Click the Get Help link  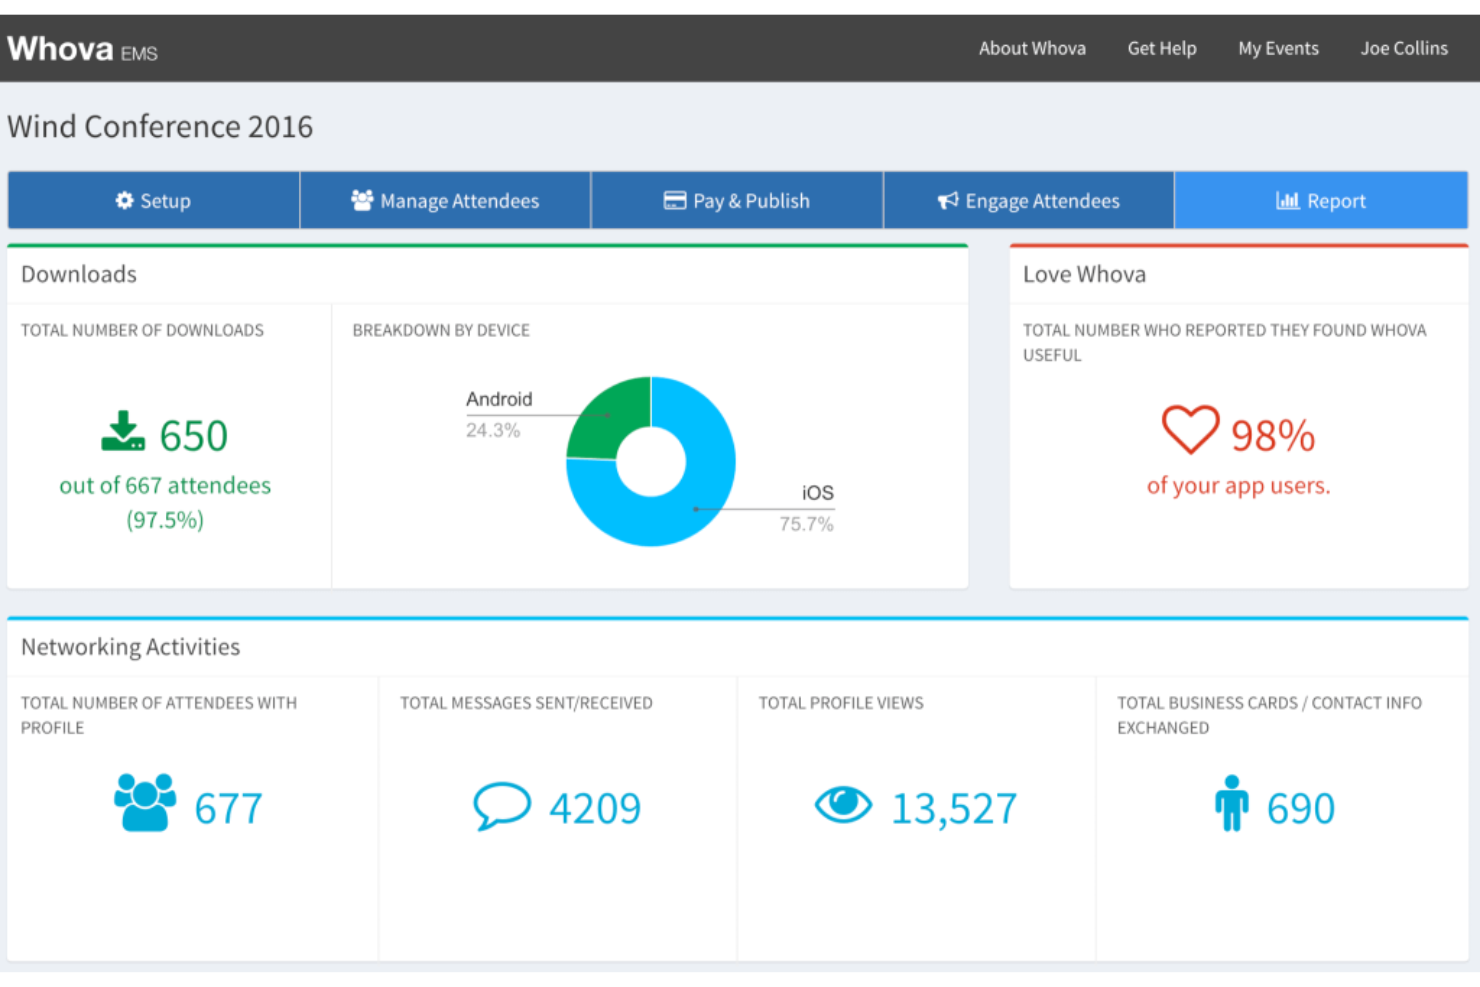[x=1161, y=48]
